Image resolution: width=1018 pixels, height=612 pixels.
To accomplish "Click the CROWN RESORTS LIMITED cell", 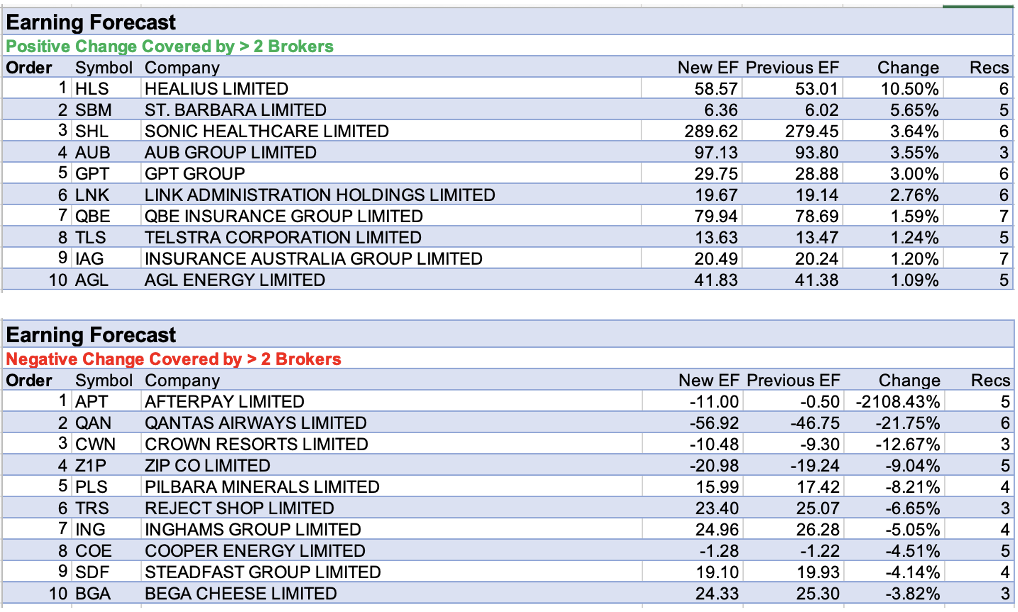I will click(256, 444).
